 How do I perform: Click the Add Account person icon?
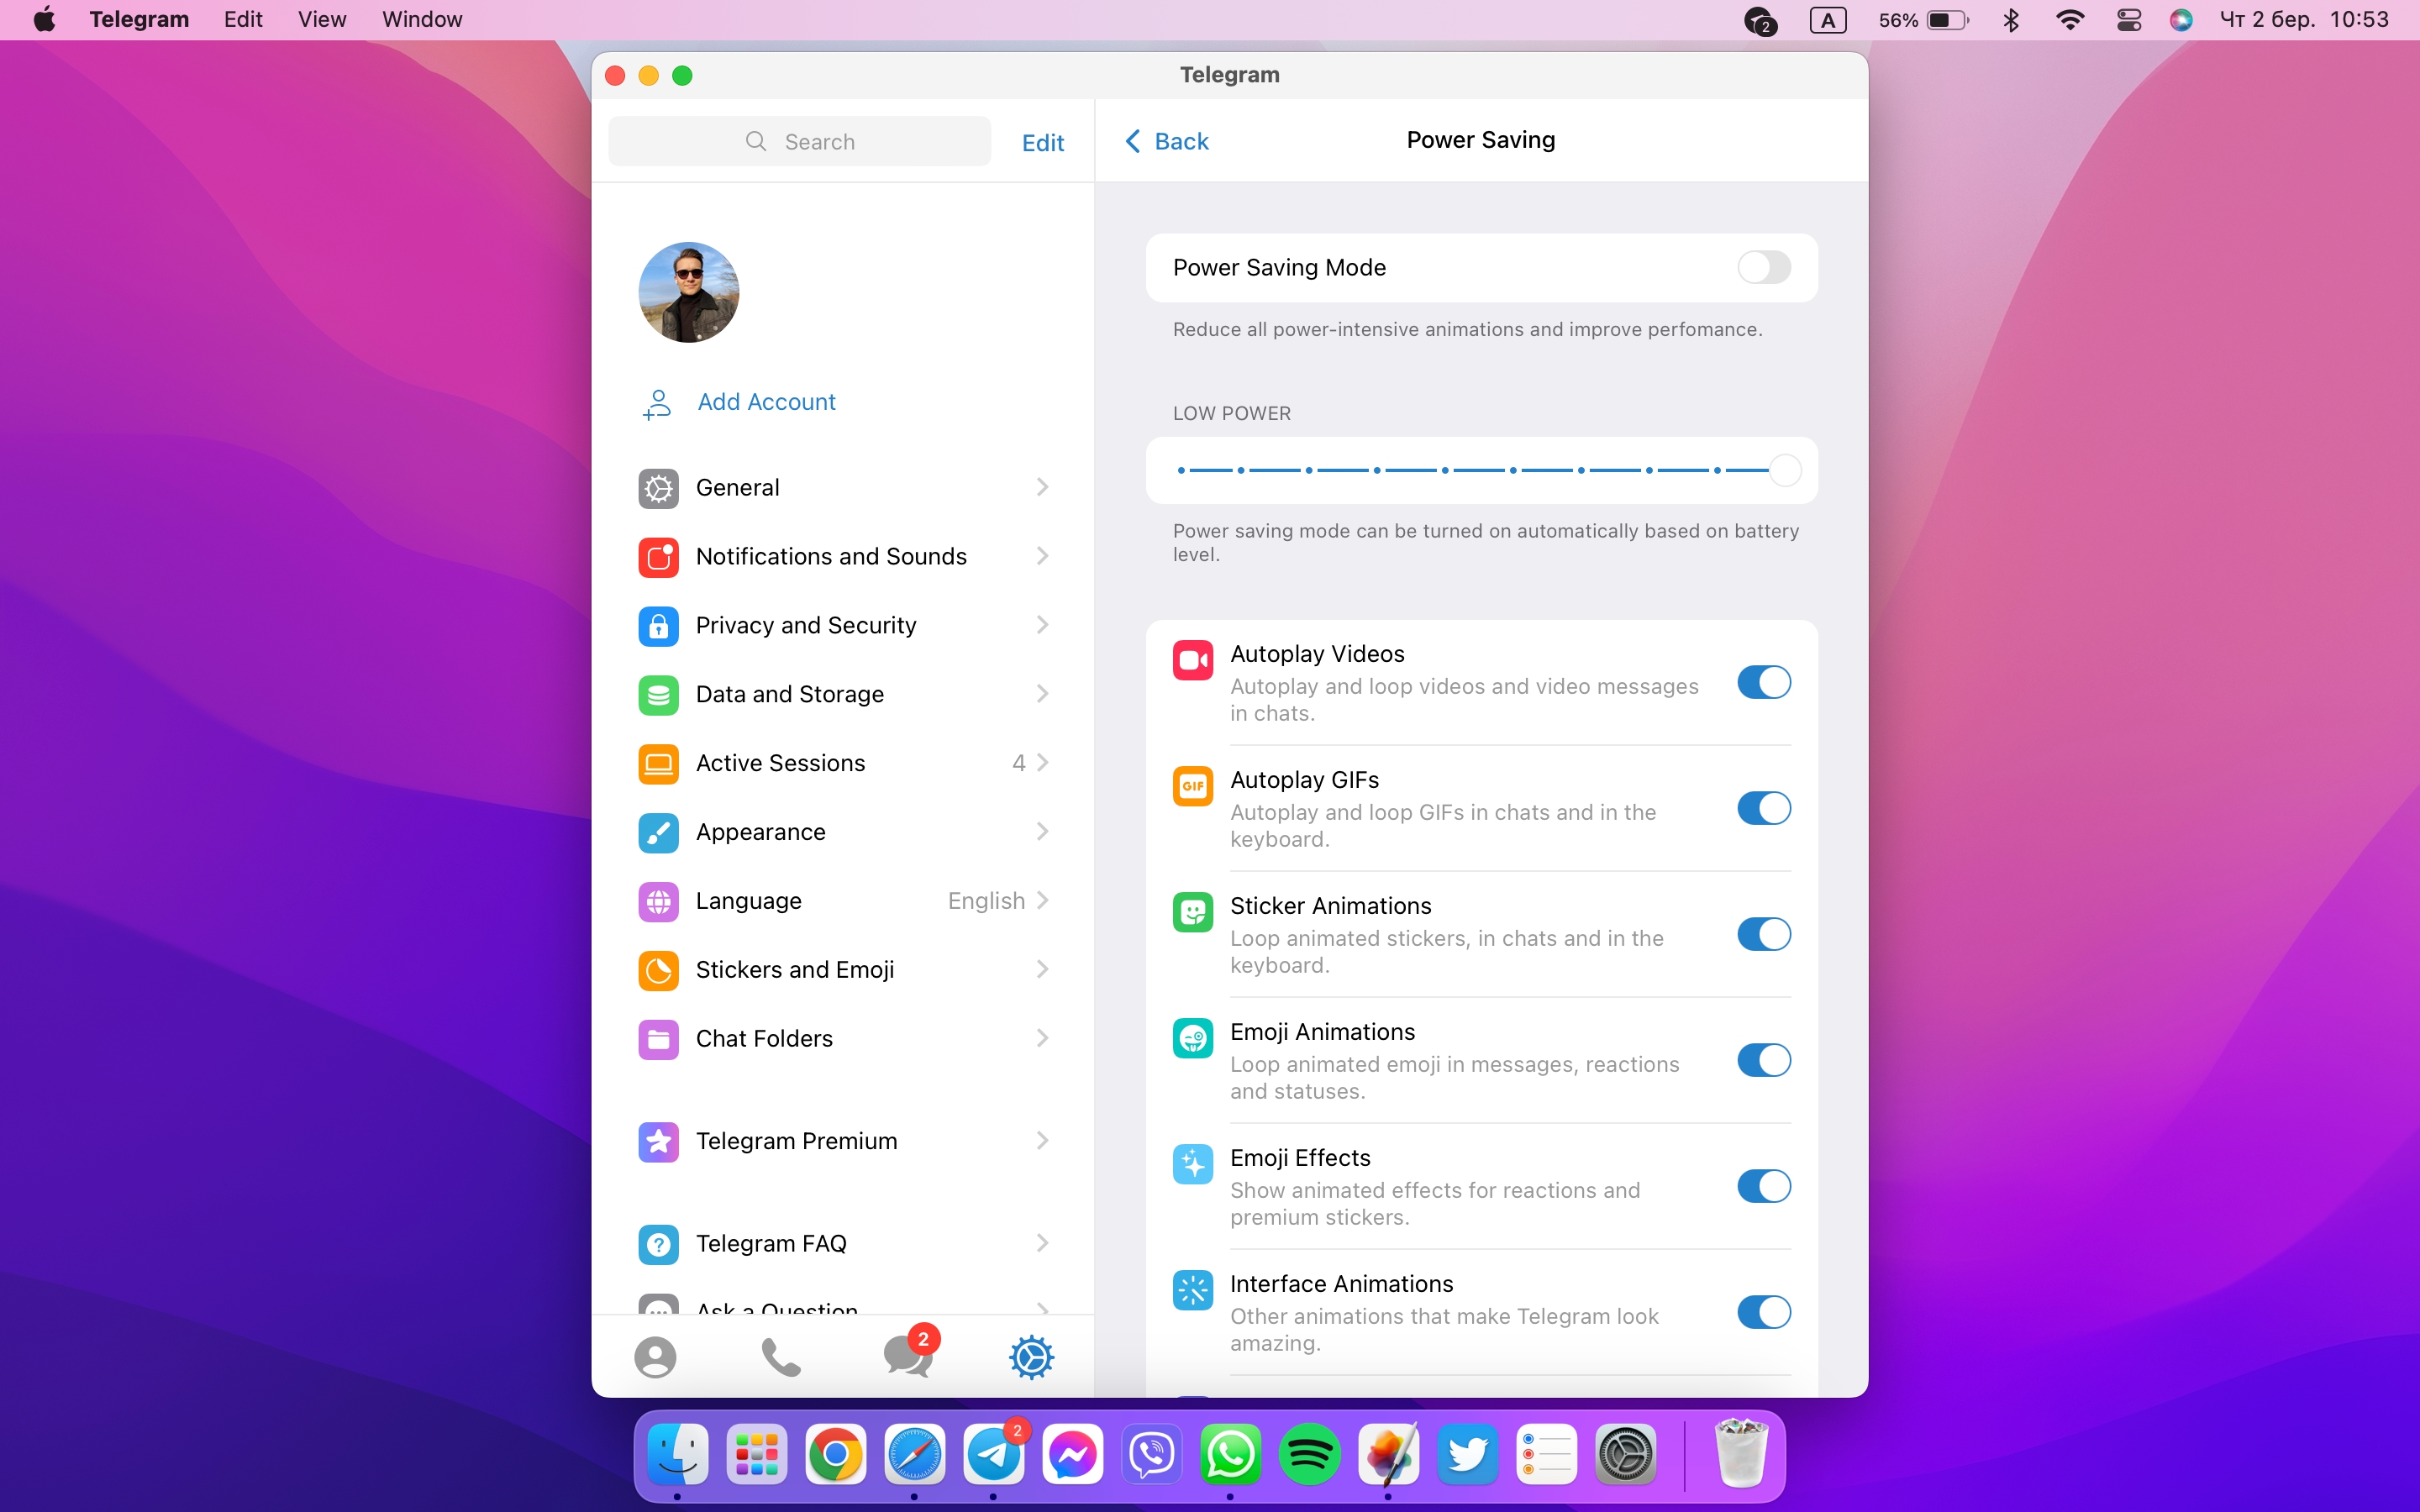657,403
